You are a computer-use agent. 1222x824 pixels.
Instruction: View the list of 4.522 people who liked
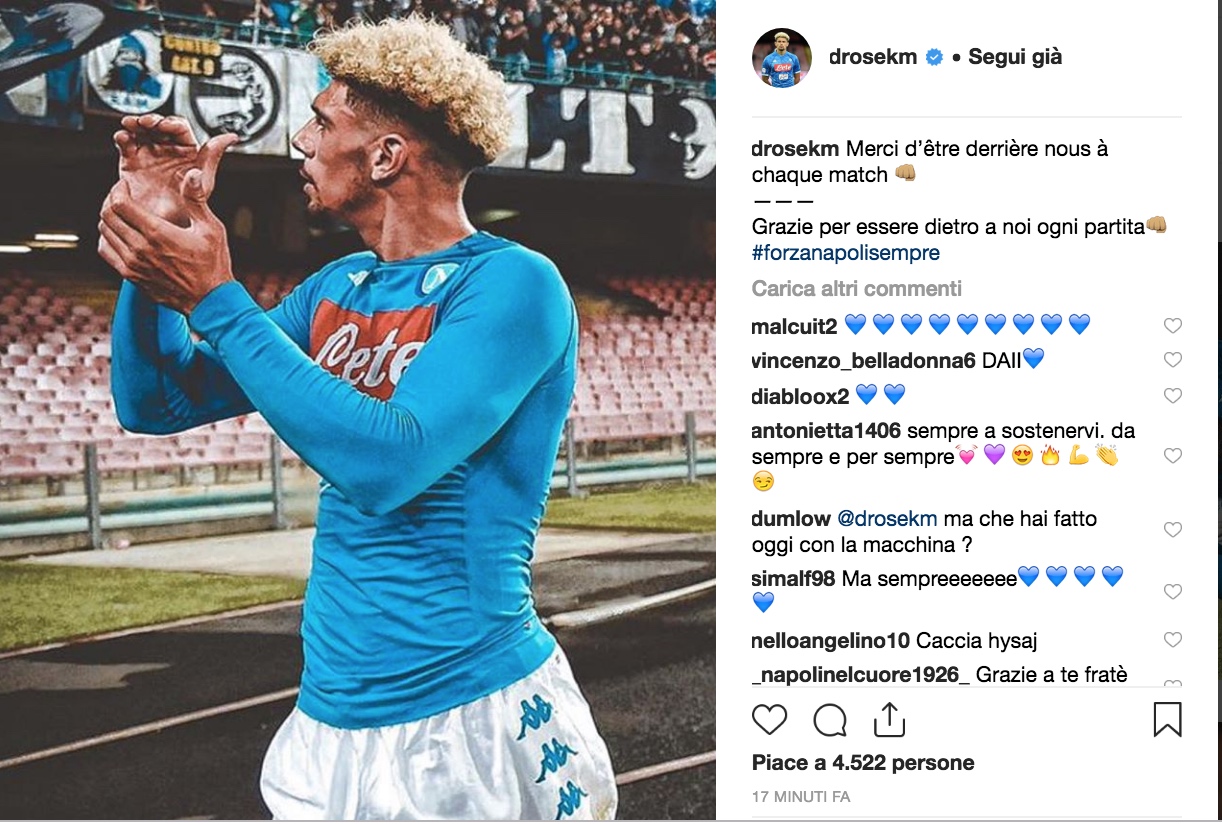pyautogui.click(x=863, y=763)
